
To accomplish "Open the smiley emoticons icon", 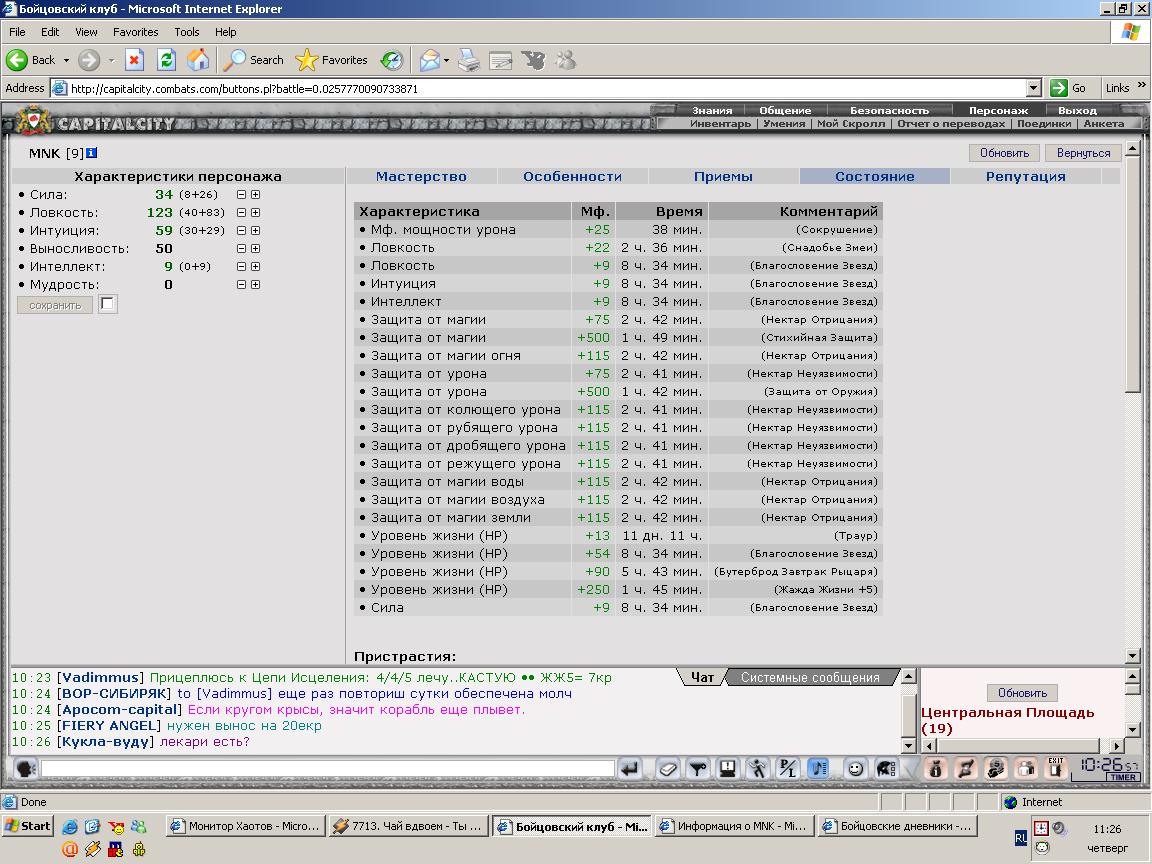I will 855,769.
